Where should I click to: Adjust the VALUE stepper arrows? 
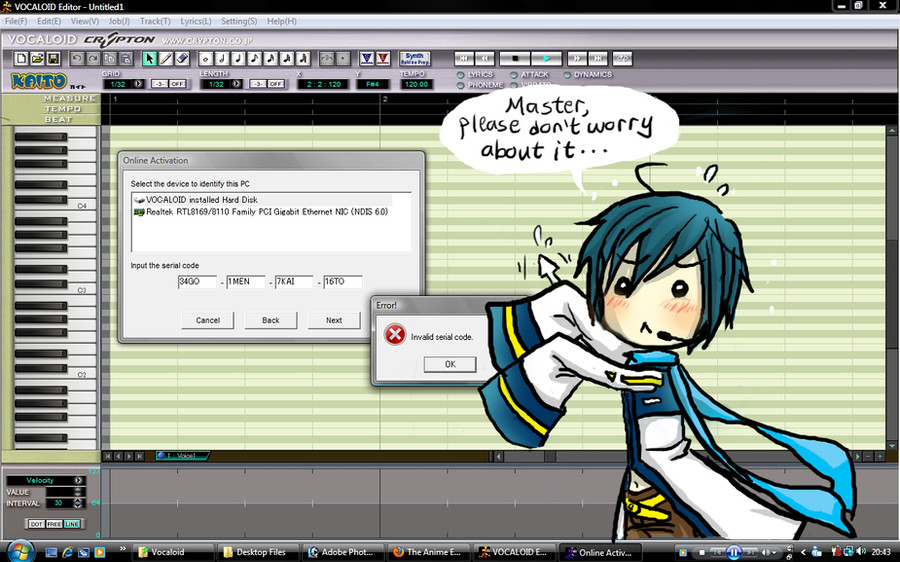pyautogui.click(x=78, y=492)
